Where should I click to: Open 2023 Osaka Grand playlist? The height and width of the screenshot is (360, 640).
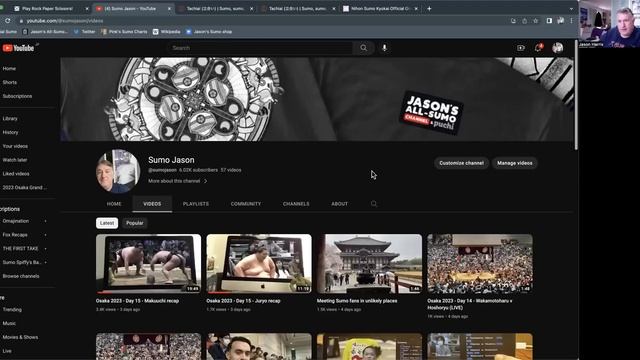pyautogui.click(x=24, y=188)
